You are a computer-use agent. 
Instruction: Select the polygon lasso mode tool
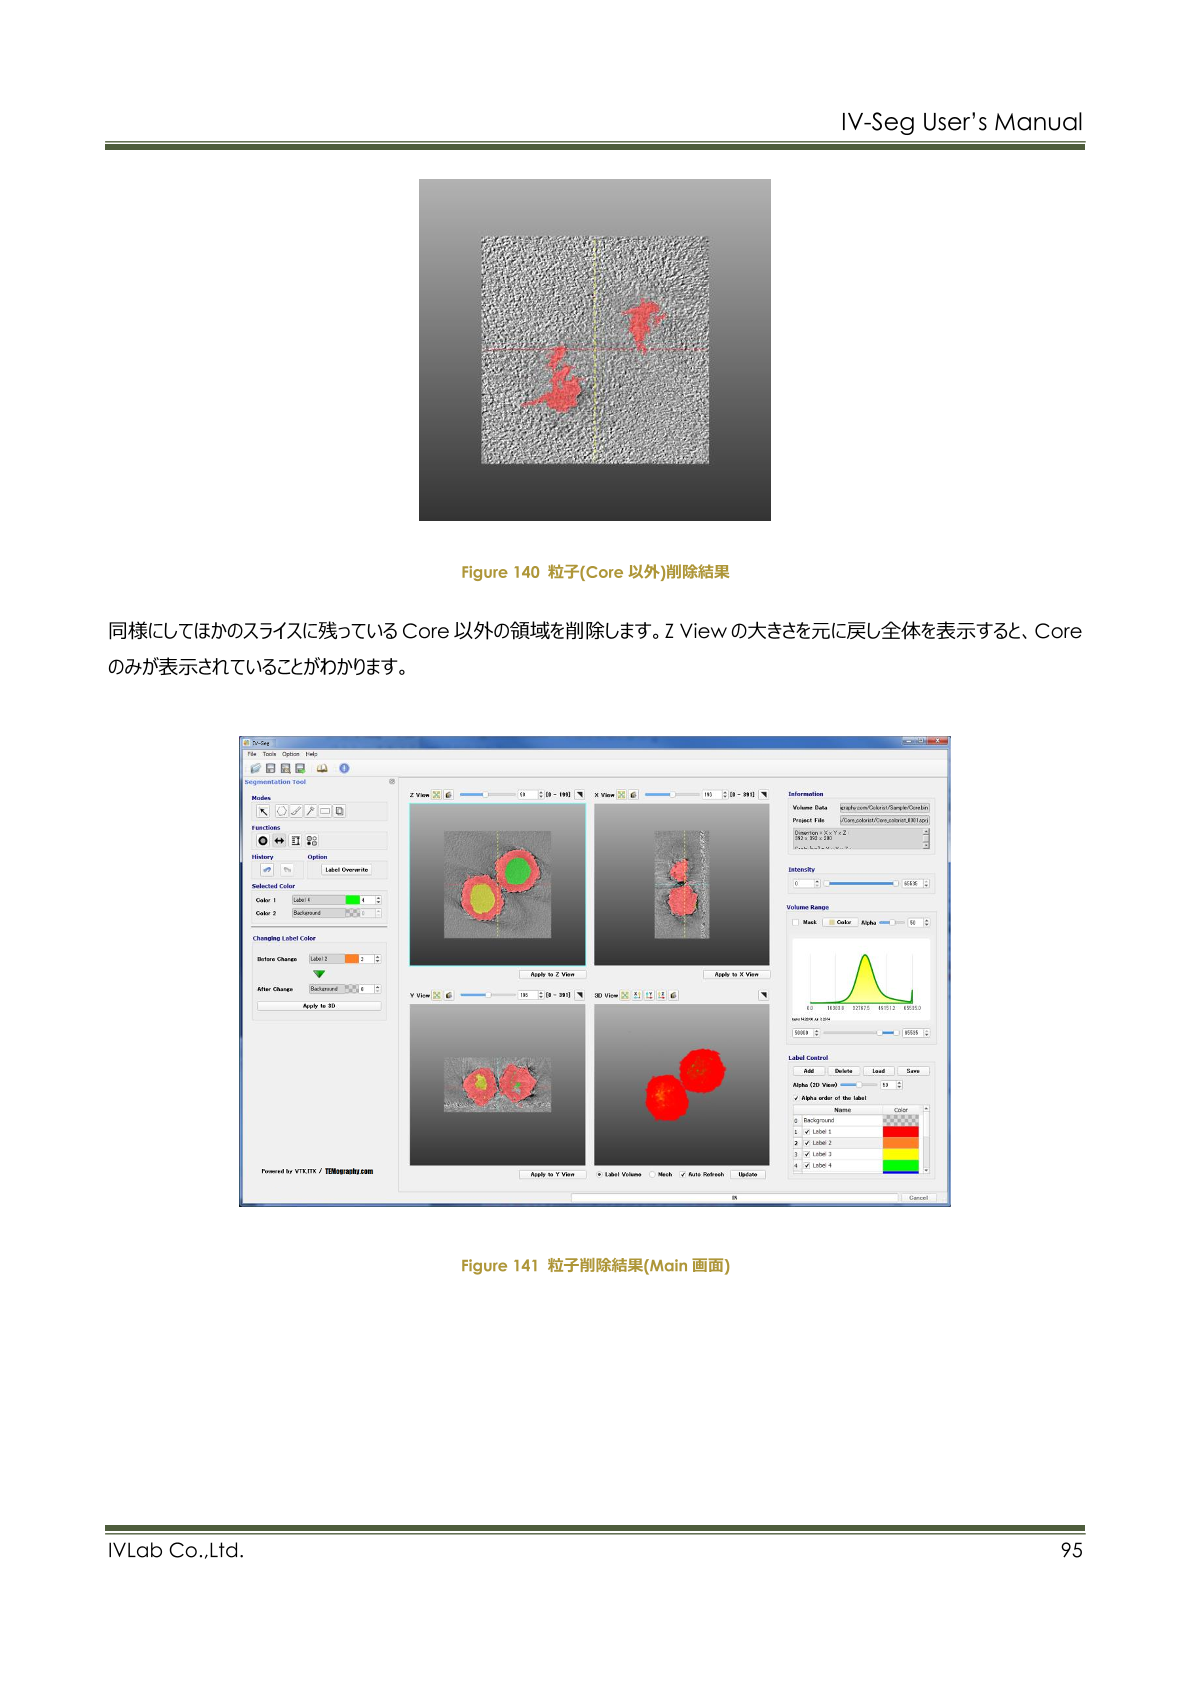click(281, 811)
